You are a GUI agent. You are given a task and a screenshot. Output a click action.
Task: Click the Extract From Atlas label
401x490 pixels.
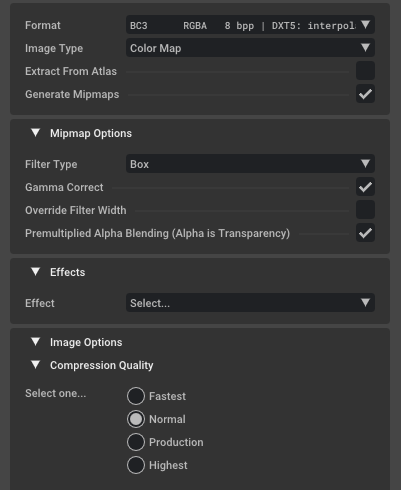(x=71, y=71)
